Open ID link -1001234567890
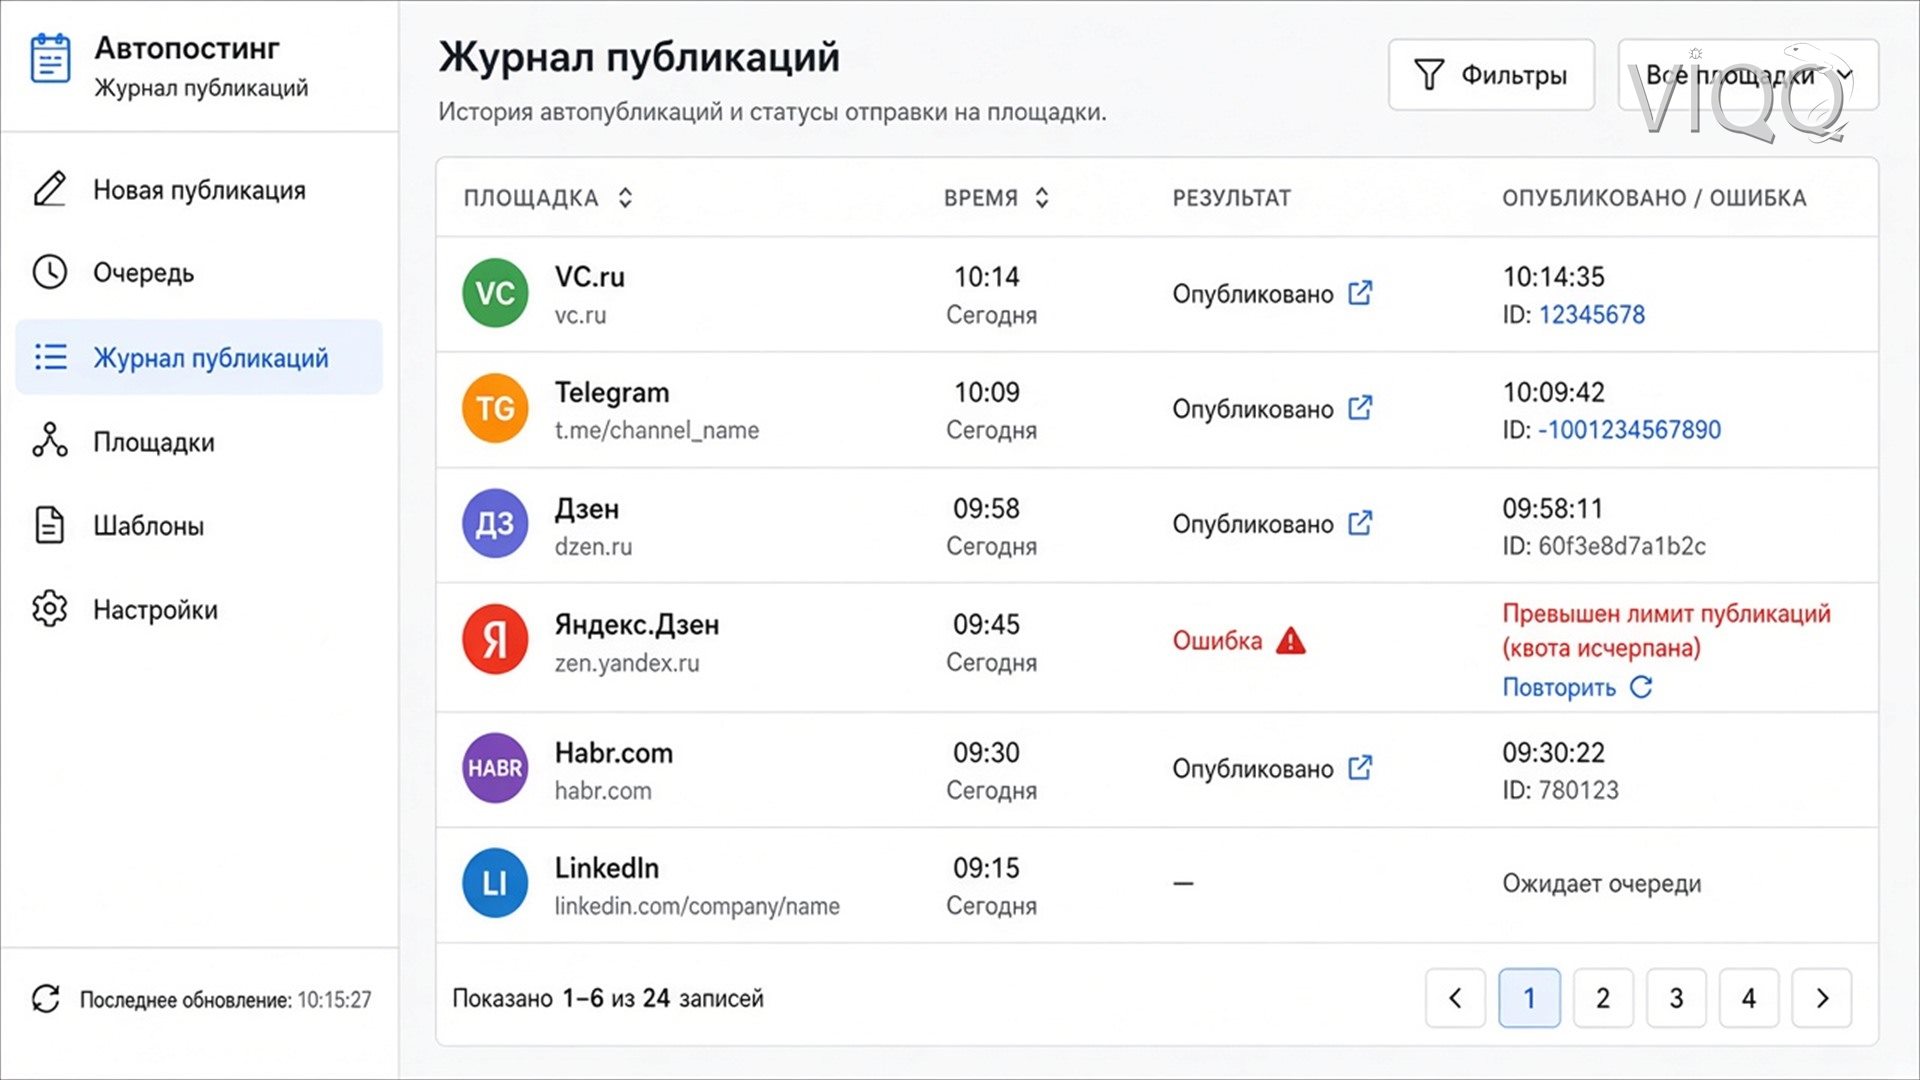 (1629, 430)
